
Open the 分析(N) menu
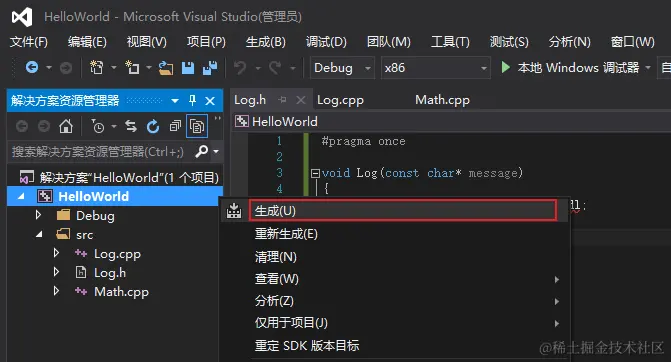570,42
